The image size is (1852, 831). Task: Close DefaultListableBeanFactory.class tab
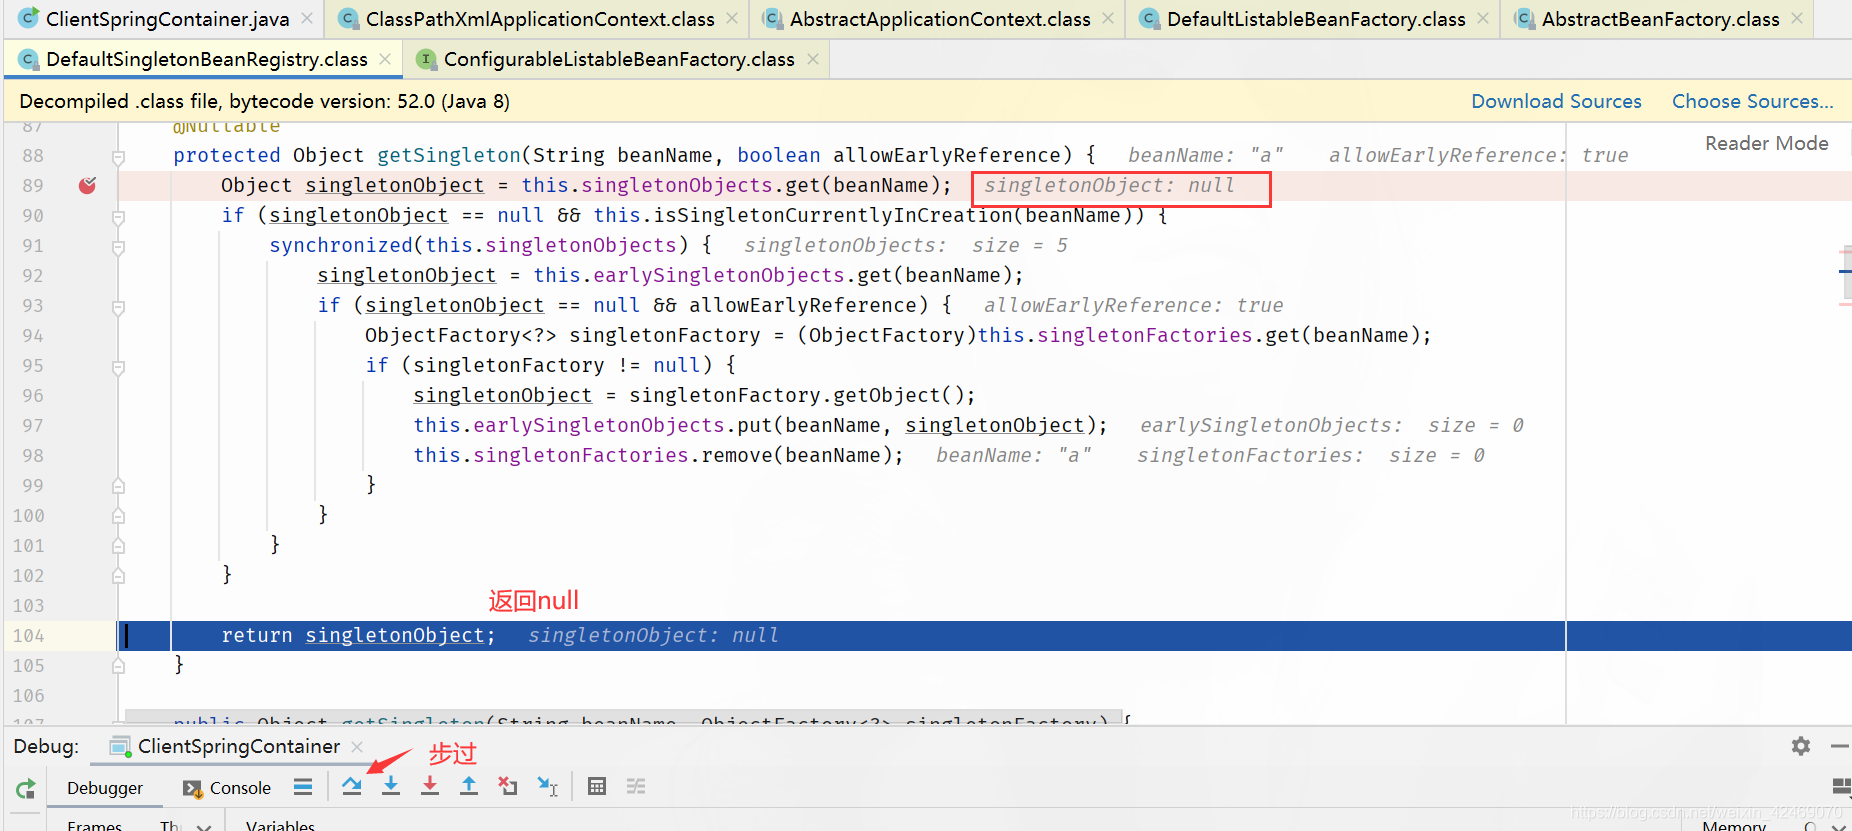tap(1483, 19)
